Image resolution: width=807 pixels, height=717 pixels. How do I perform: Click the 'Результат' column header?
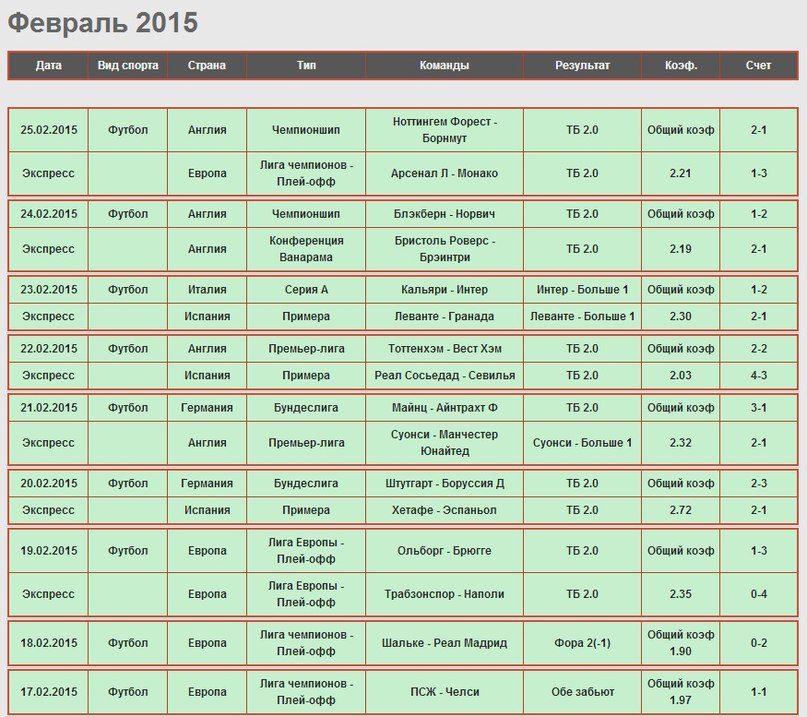pos(582,65)
